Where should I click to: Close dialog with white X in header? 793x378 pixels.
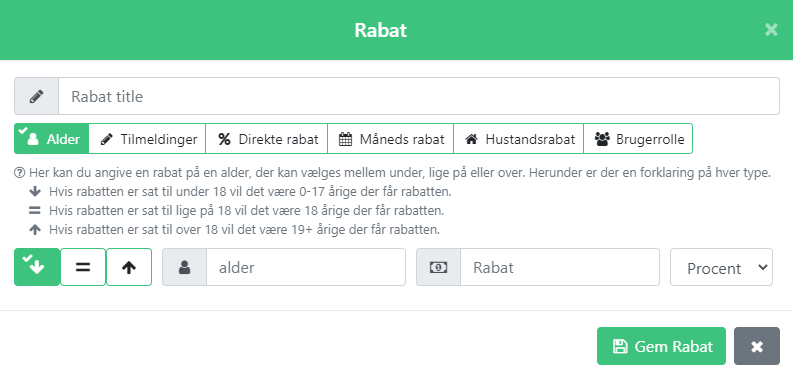(x=771, y=30)
